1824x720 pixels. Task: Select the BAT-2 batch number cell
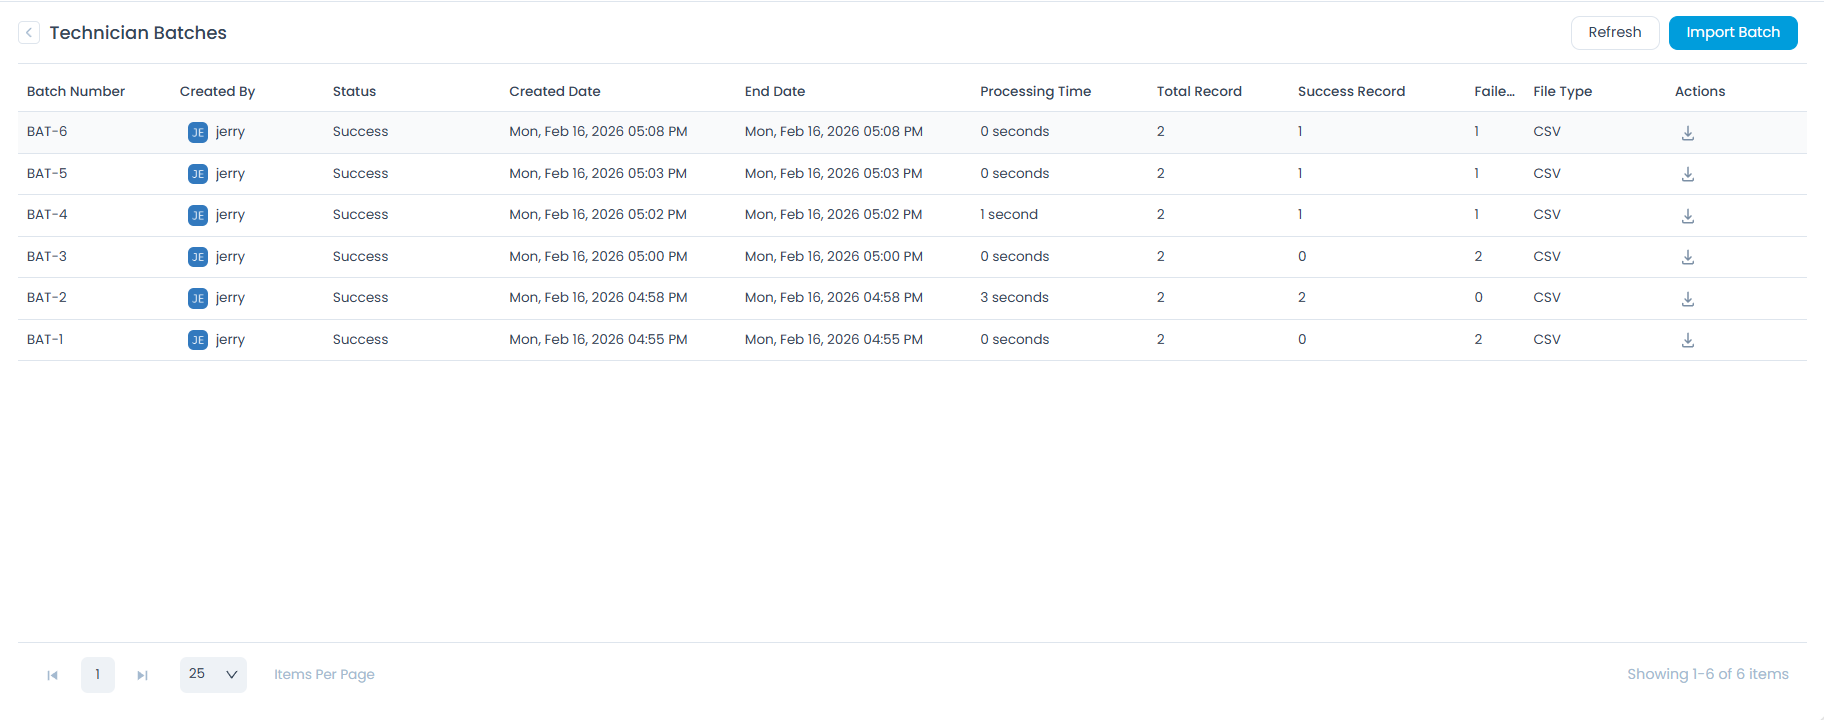point(47,297)
